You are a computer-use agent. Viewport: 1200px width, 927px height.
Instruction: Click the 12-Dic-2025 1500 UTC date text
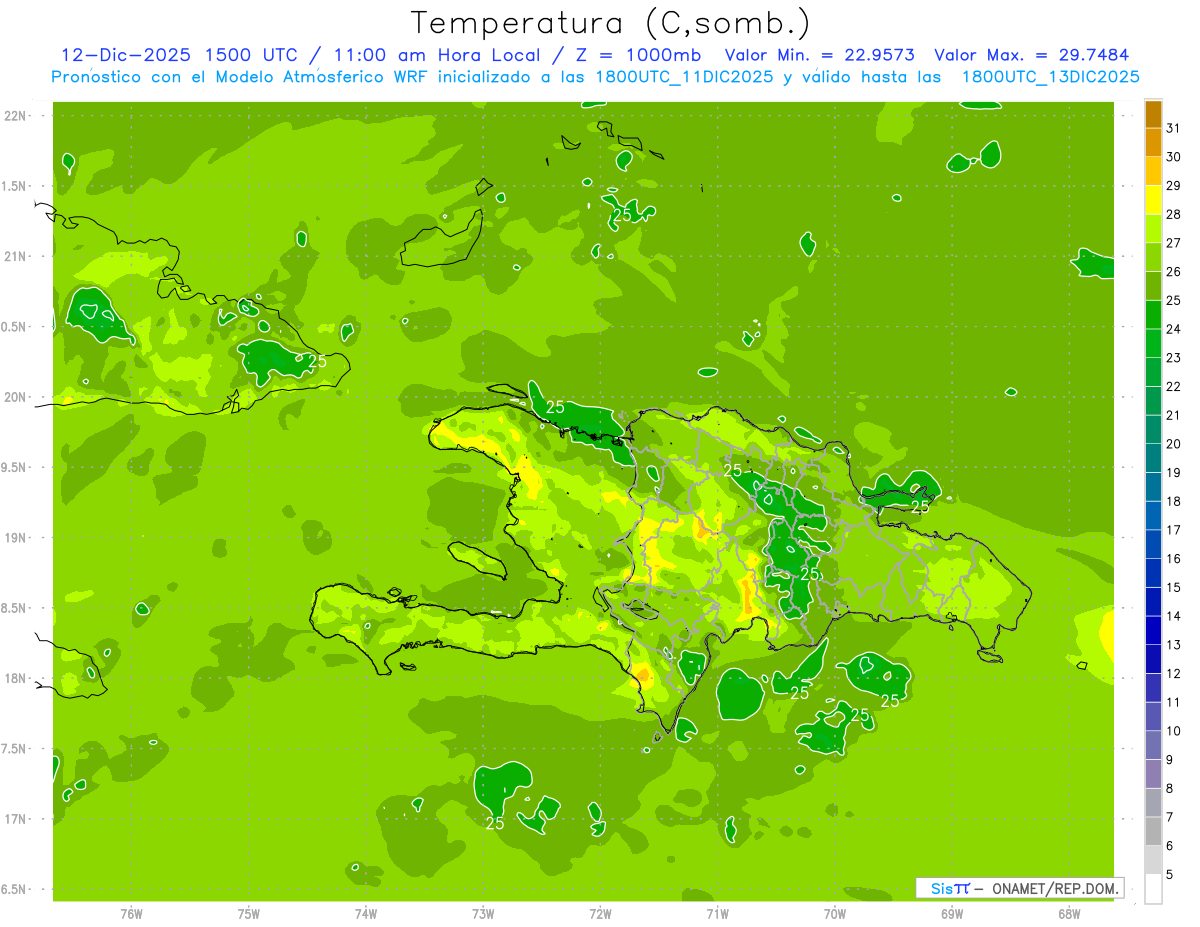tap(179, 55)
